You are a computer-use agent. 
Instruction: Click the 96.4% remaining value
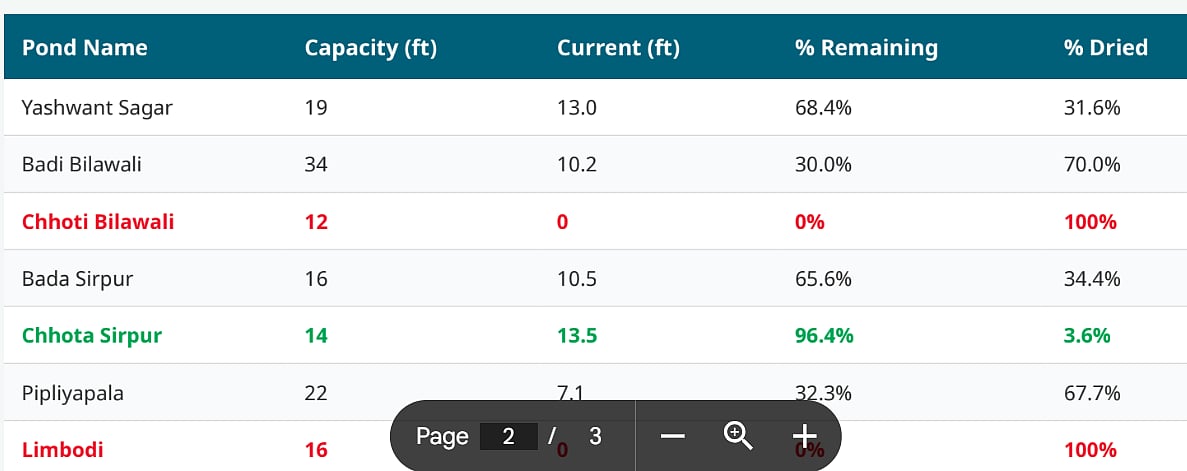tap(824, 336)
